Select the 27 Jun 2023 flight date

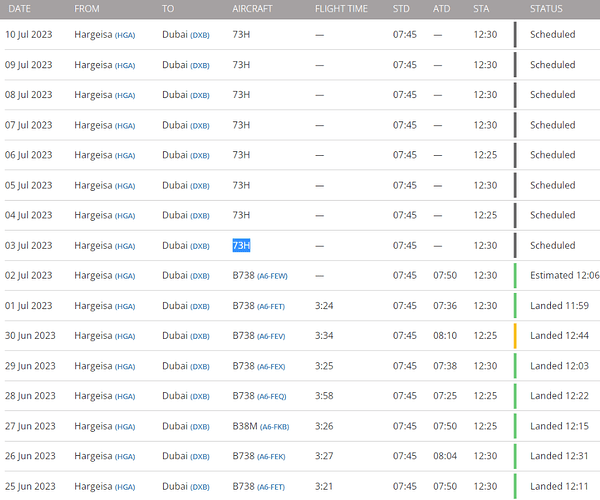30,425
